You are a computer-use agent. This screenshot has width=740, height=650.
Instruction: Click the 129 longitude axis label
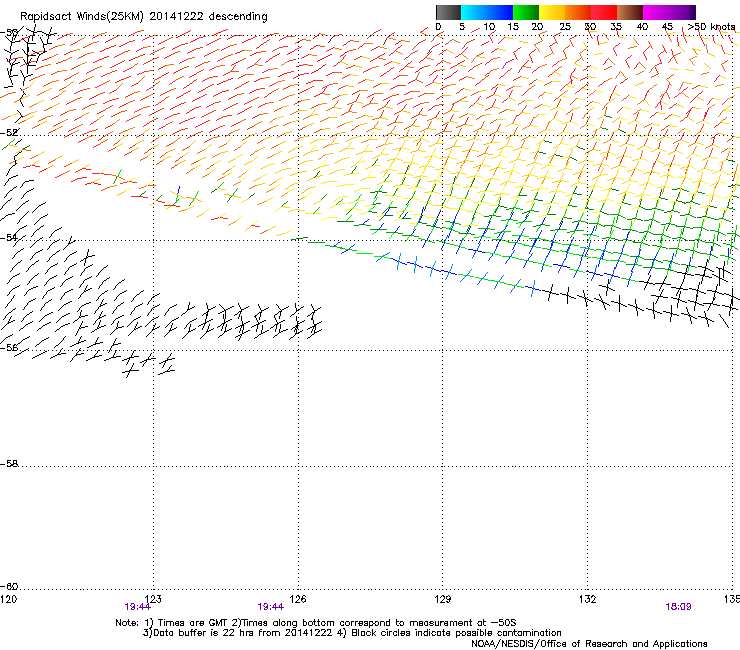[443, 599]
